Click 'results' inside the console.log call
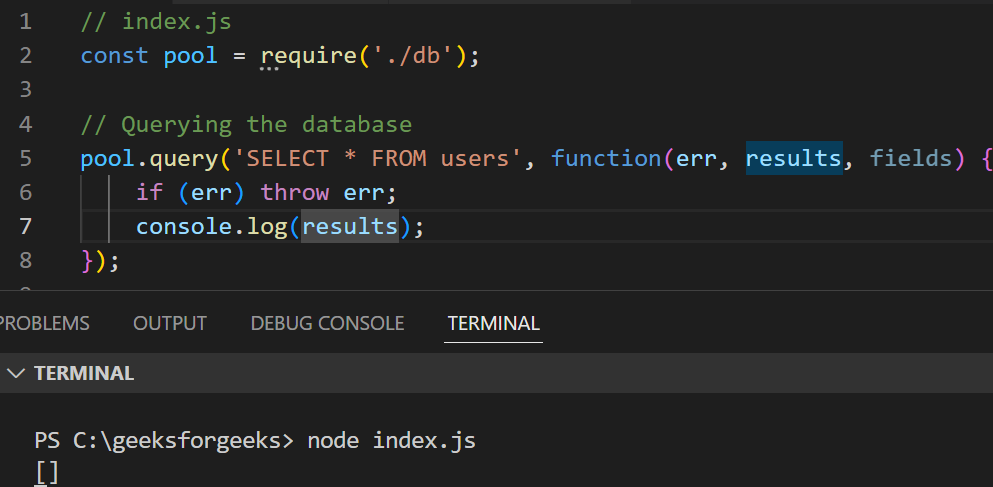 (x=350, y=226)
